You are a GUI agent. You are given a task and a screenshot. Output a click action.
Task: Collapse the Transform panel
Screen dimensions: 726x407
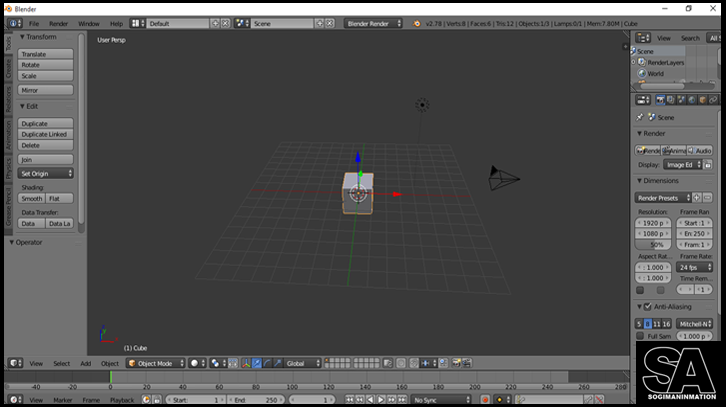[x=22, y=37]
